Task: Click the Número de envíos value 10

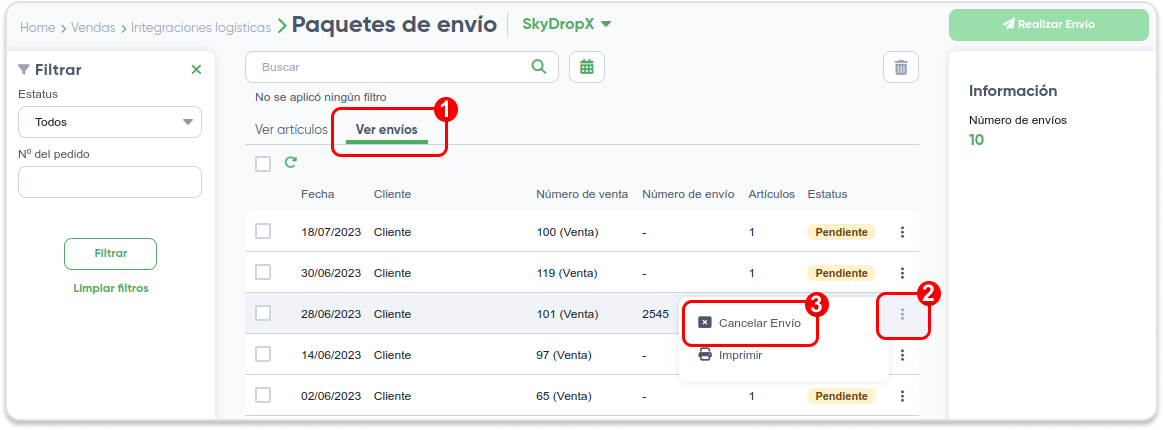Action: (976, 139)
